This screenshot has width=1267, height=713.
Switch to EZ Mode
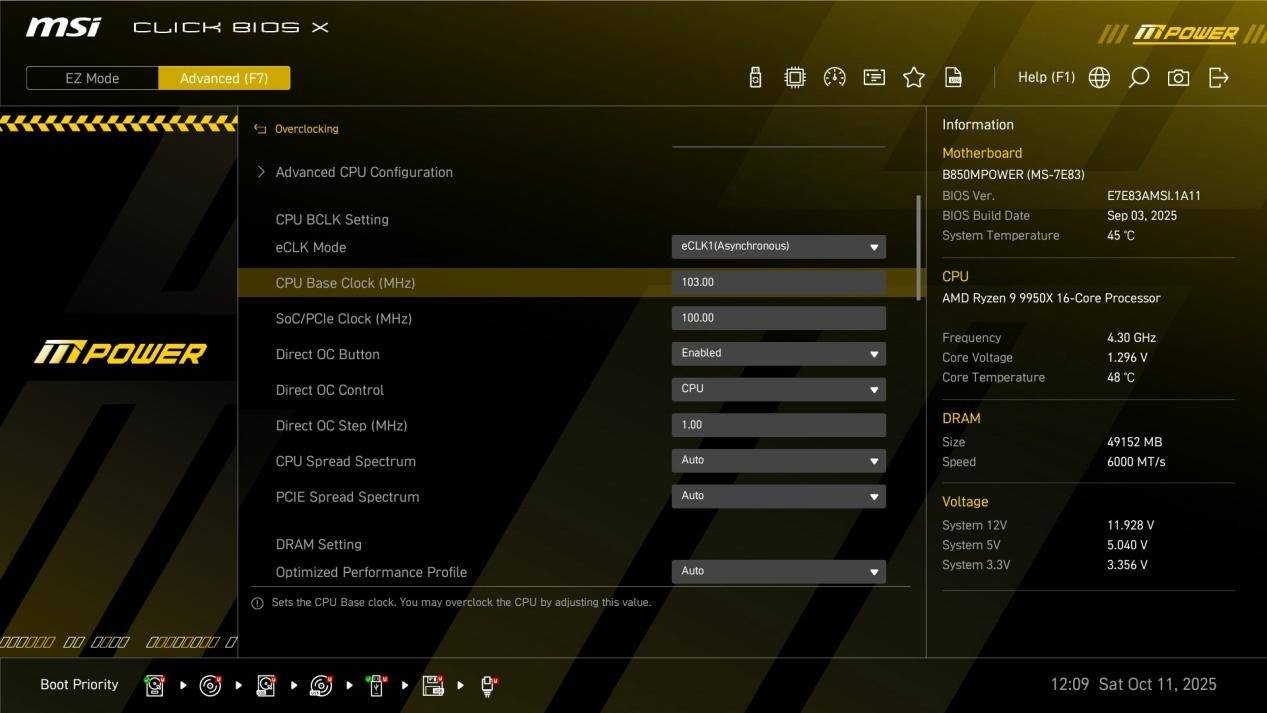point(92,78)
